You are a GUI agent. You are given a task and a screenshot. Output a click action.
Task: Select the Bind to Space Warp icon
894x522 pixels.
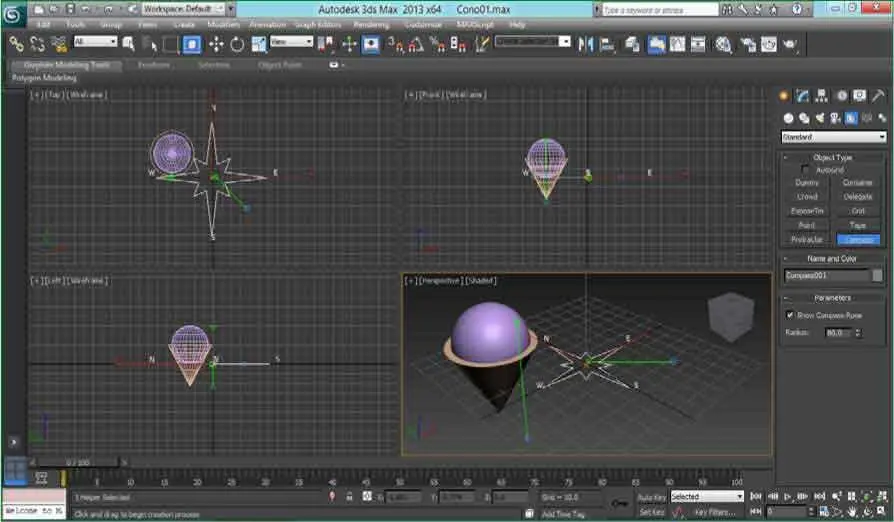pos(58,44)
